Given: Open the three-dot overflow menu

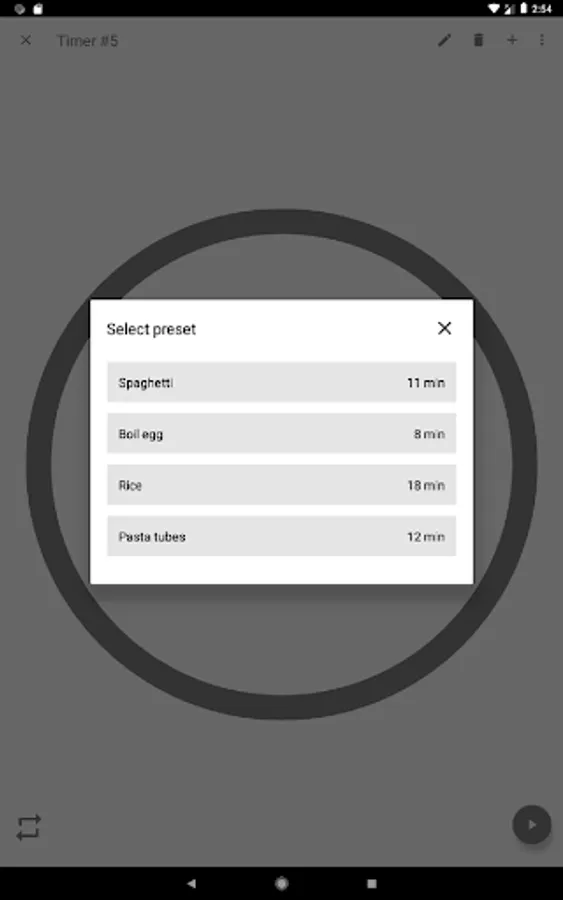Looking at the screenshot, I should tap(542, 40).
